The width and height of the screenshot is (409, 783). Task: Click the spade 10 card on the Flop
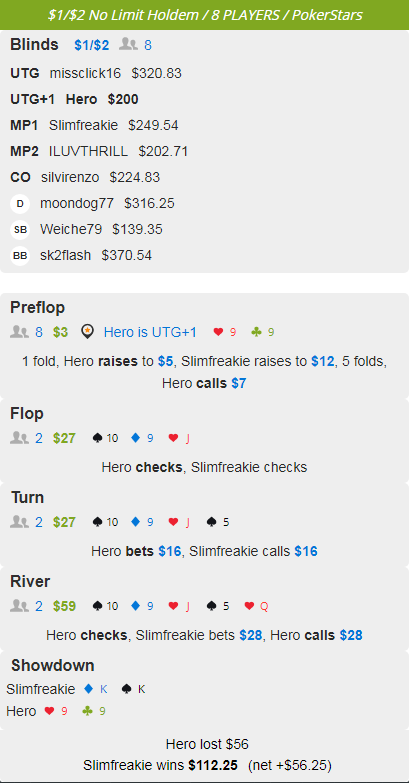tap(105, 438)
